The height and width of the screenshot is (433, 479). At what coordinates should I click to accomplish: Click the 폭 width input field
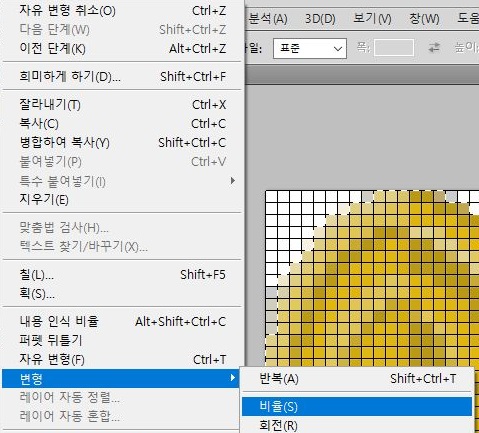[x=394, y=48]
